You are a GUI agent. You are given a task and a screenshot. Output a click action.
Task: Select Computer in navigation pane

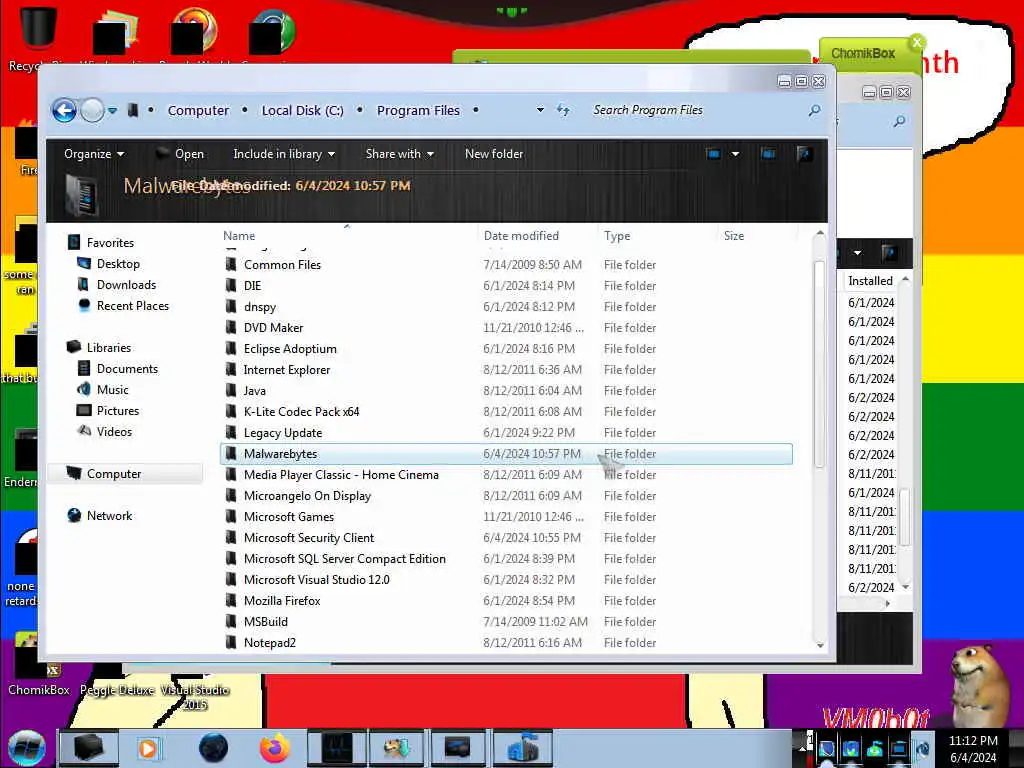pos(125,473)
